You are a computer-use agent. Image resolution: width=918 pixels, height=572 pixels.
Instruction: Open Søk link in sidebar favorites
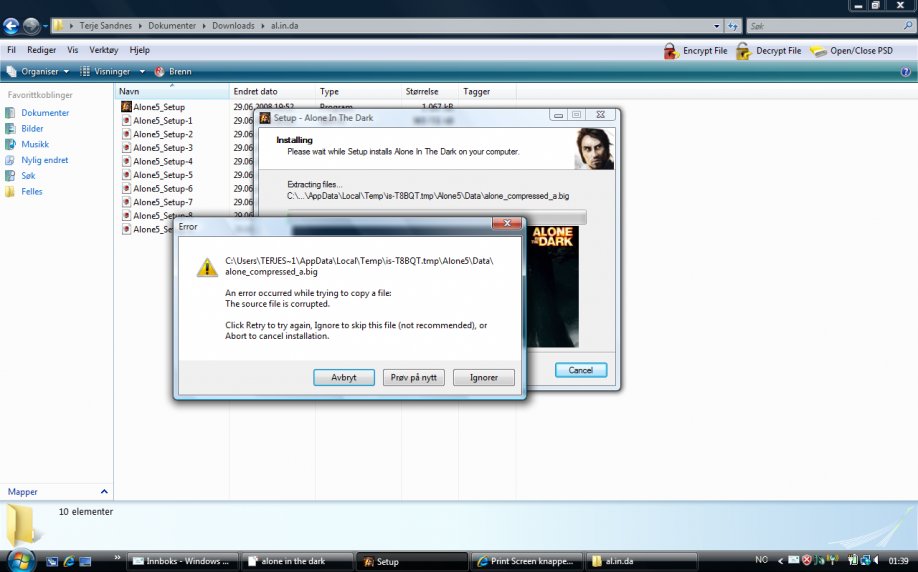tap(28, 176)
